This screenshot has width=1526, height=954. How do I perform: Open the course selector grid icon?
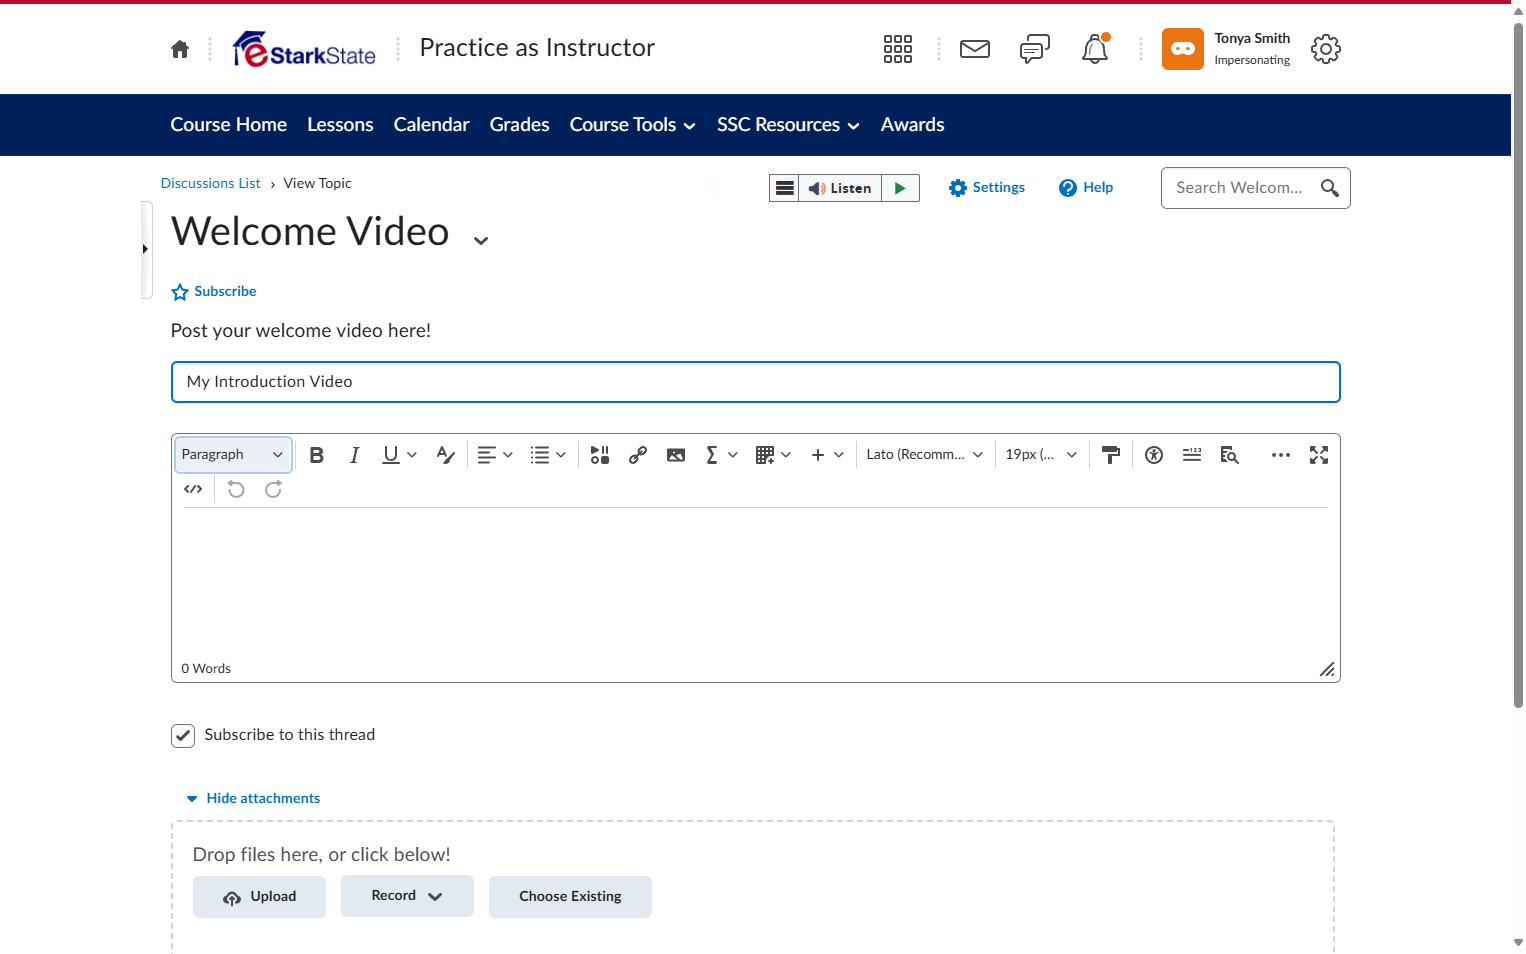click(898, 49)
